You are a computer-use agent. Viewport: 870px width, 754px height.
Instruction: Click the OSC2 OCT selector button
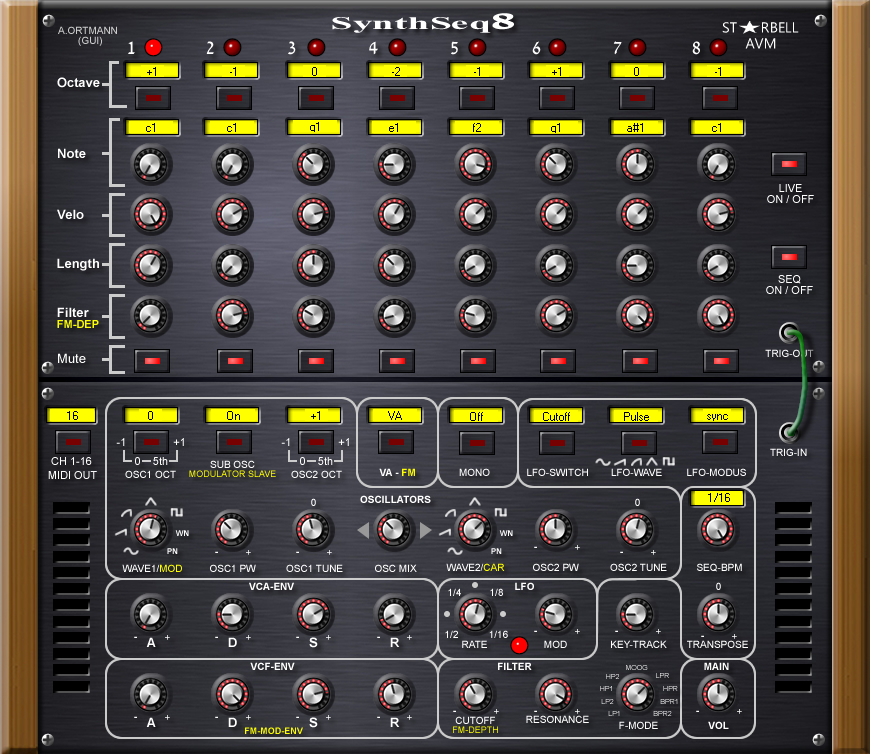click(x=316, y=442)
